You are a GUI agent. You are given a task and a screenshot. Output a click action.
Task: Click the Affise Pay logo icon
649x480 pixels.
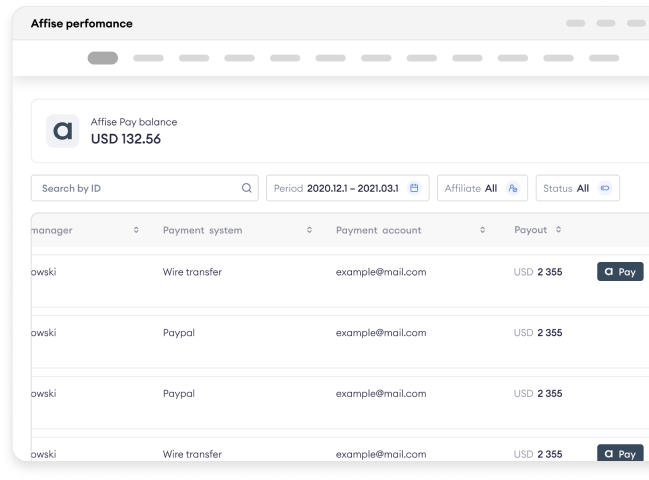coord(62,131)
